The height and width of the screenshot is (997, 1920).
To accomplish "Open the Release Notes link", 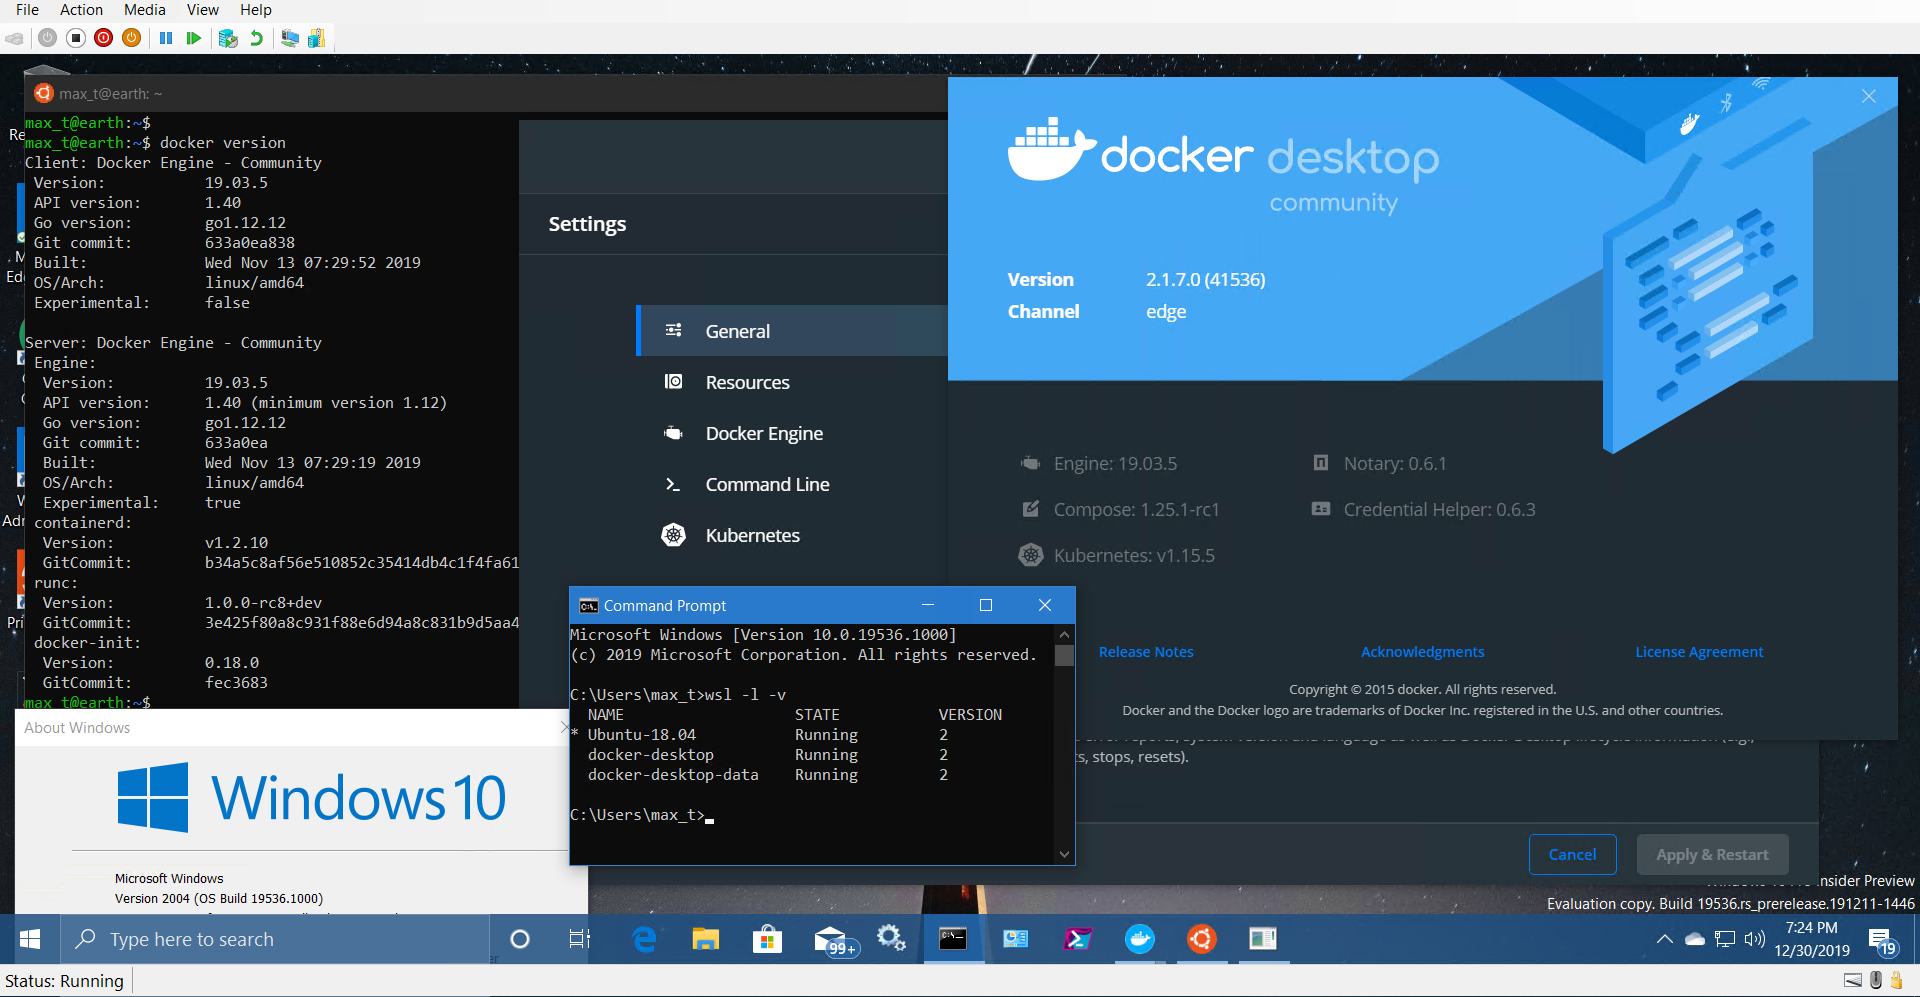I will tap(1146, 652).
